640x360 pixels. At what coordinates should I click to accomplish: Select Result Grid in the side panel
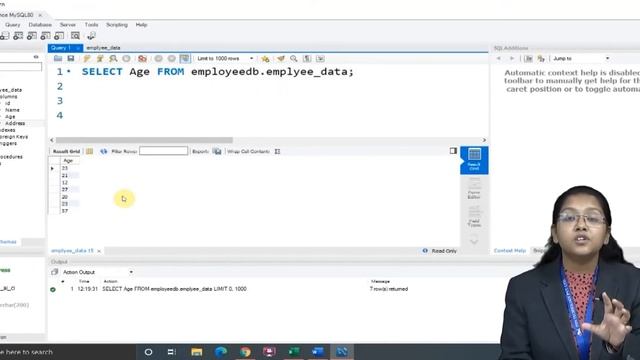pos(474,160)
